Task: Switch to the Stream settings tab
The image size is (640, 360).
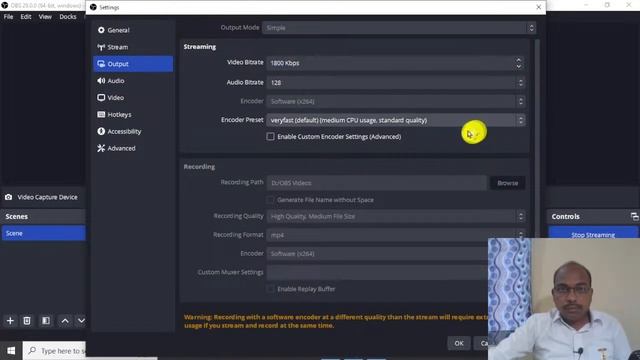Action: 133,47
